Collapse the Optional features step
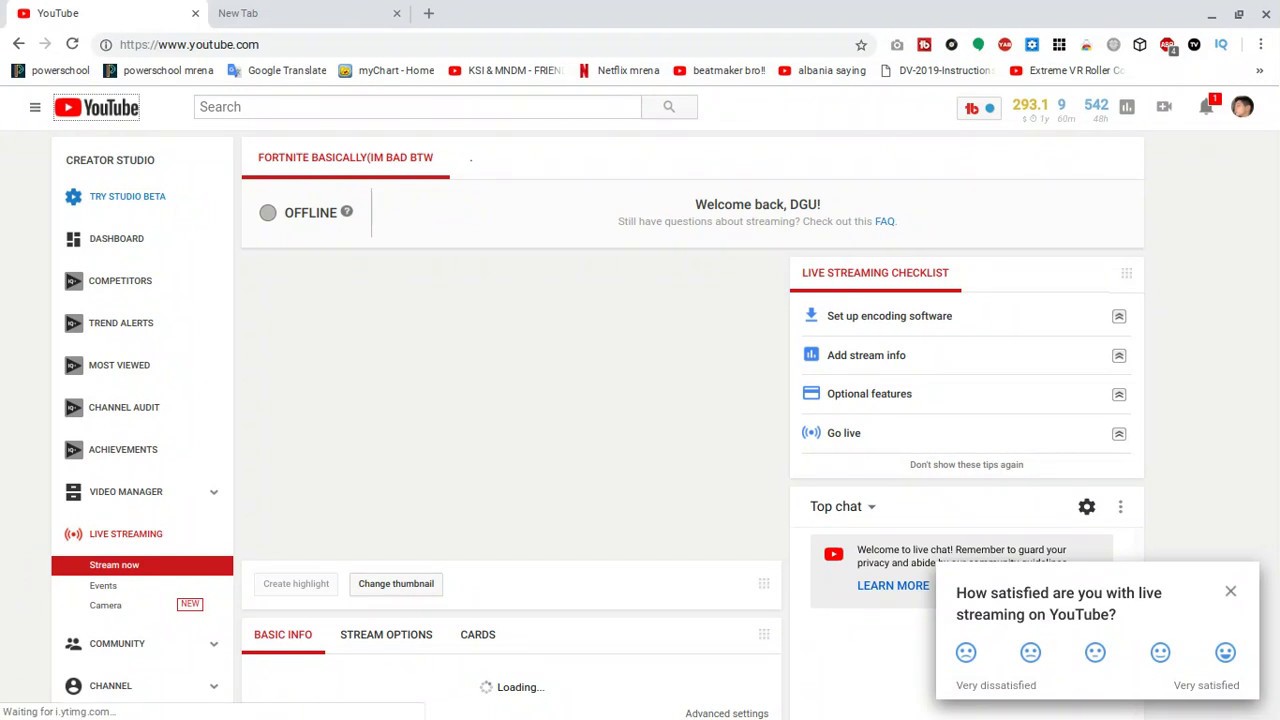Image resolution: width=1280 pixels, height=720 pixels. tap(1119, 394)
